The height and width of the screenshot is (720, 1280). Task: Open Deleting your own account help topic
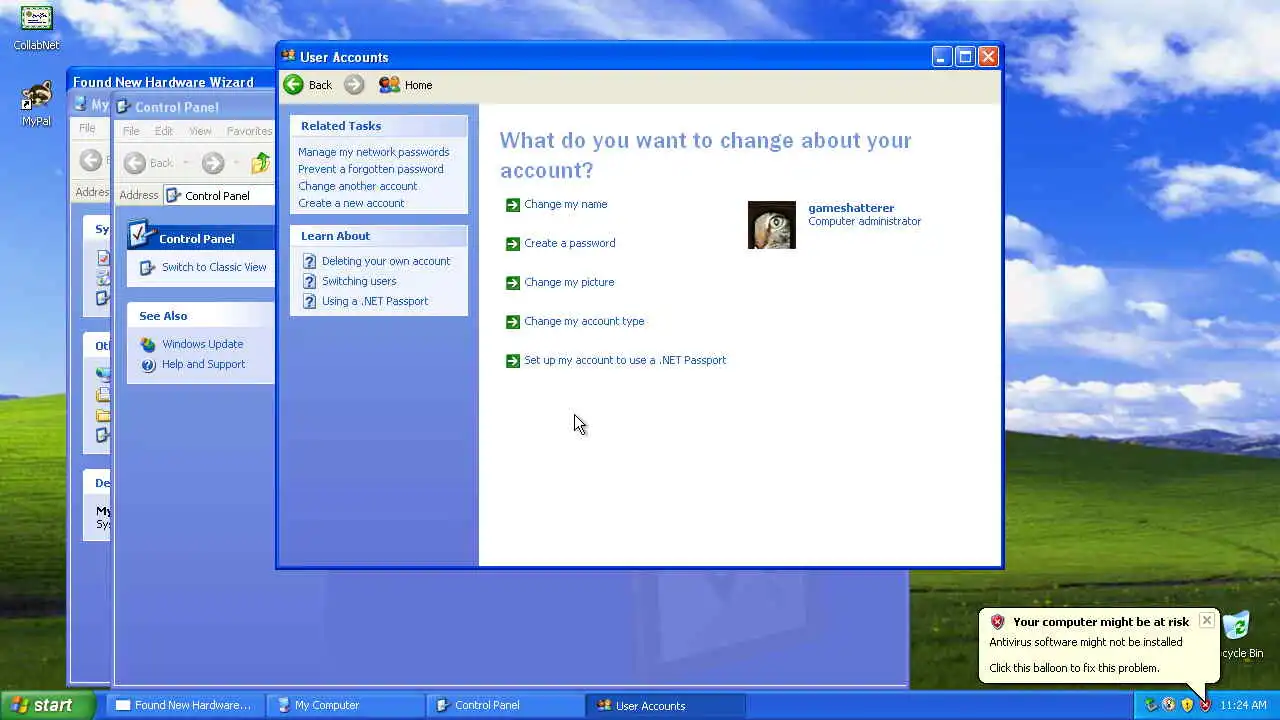pos(386,261)
